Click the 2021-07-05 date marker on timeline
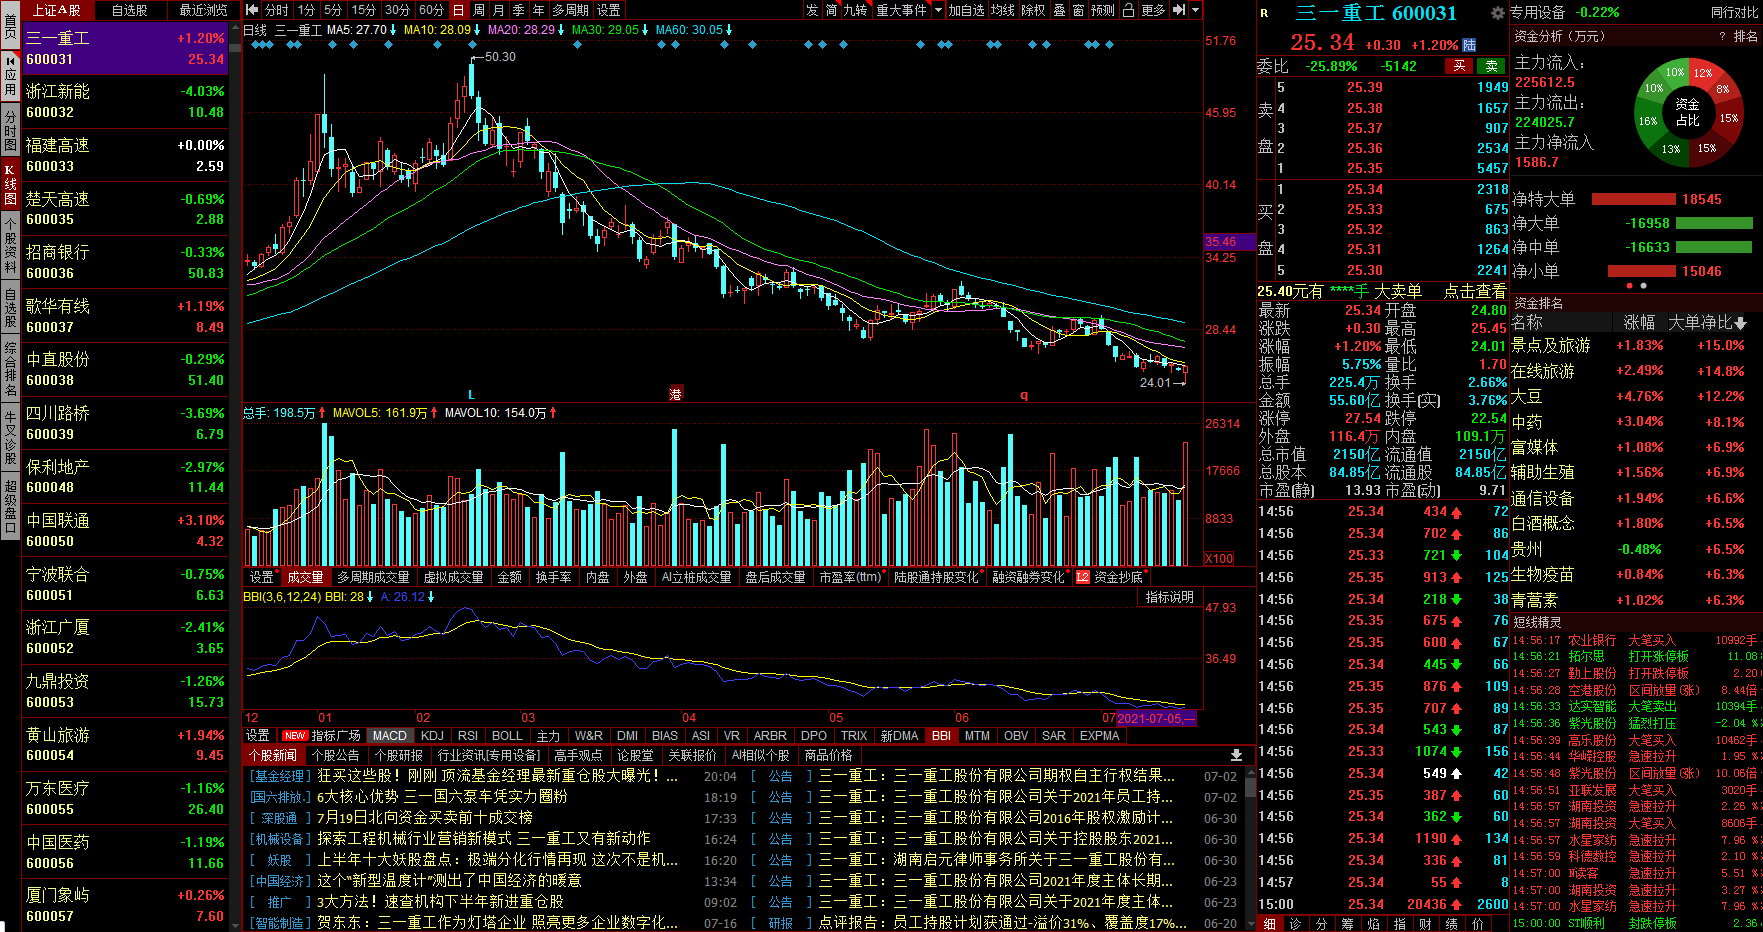1763x932 pixels. coord(1155,718)
